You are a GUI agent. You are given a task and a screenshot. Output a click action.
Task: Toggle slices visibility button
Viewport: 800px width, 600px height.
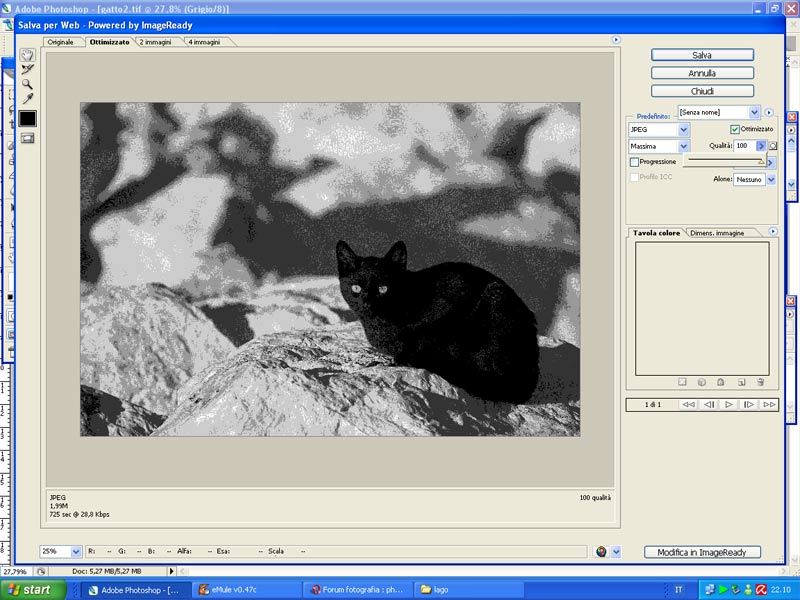pos(27,138)
